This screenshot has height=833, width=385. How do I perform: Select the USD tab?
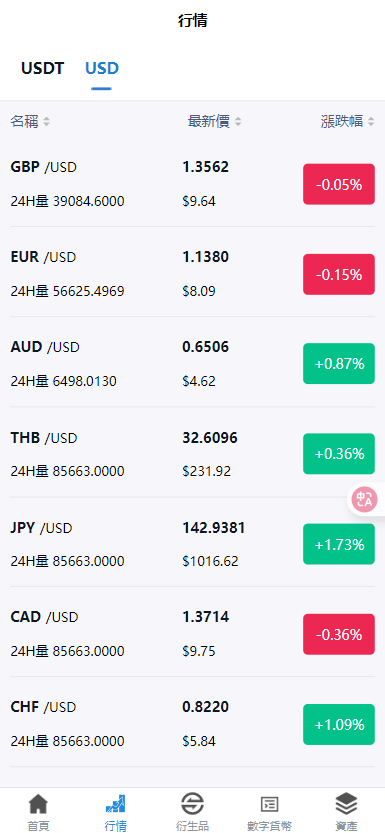(x=101, y=69)
